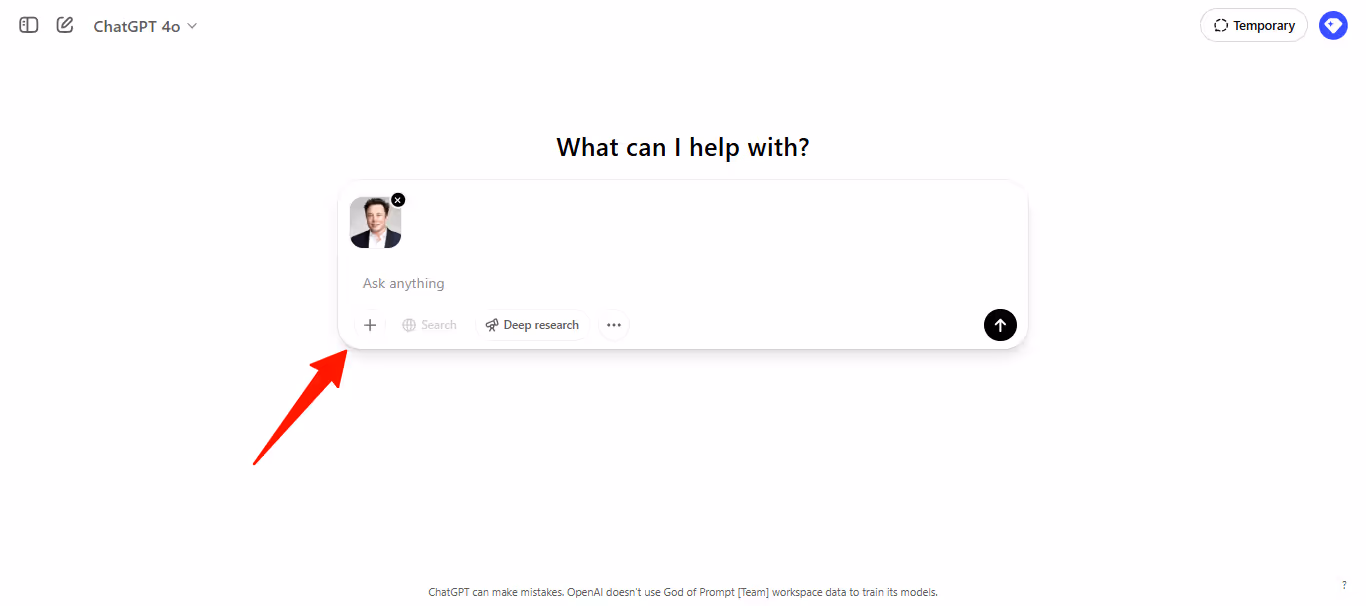Image resolution: width=1366 pixels, height=606 pixels.
Task: Open the question mark help button
Action: tap(1344, 585)
